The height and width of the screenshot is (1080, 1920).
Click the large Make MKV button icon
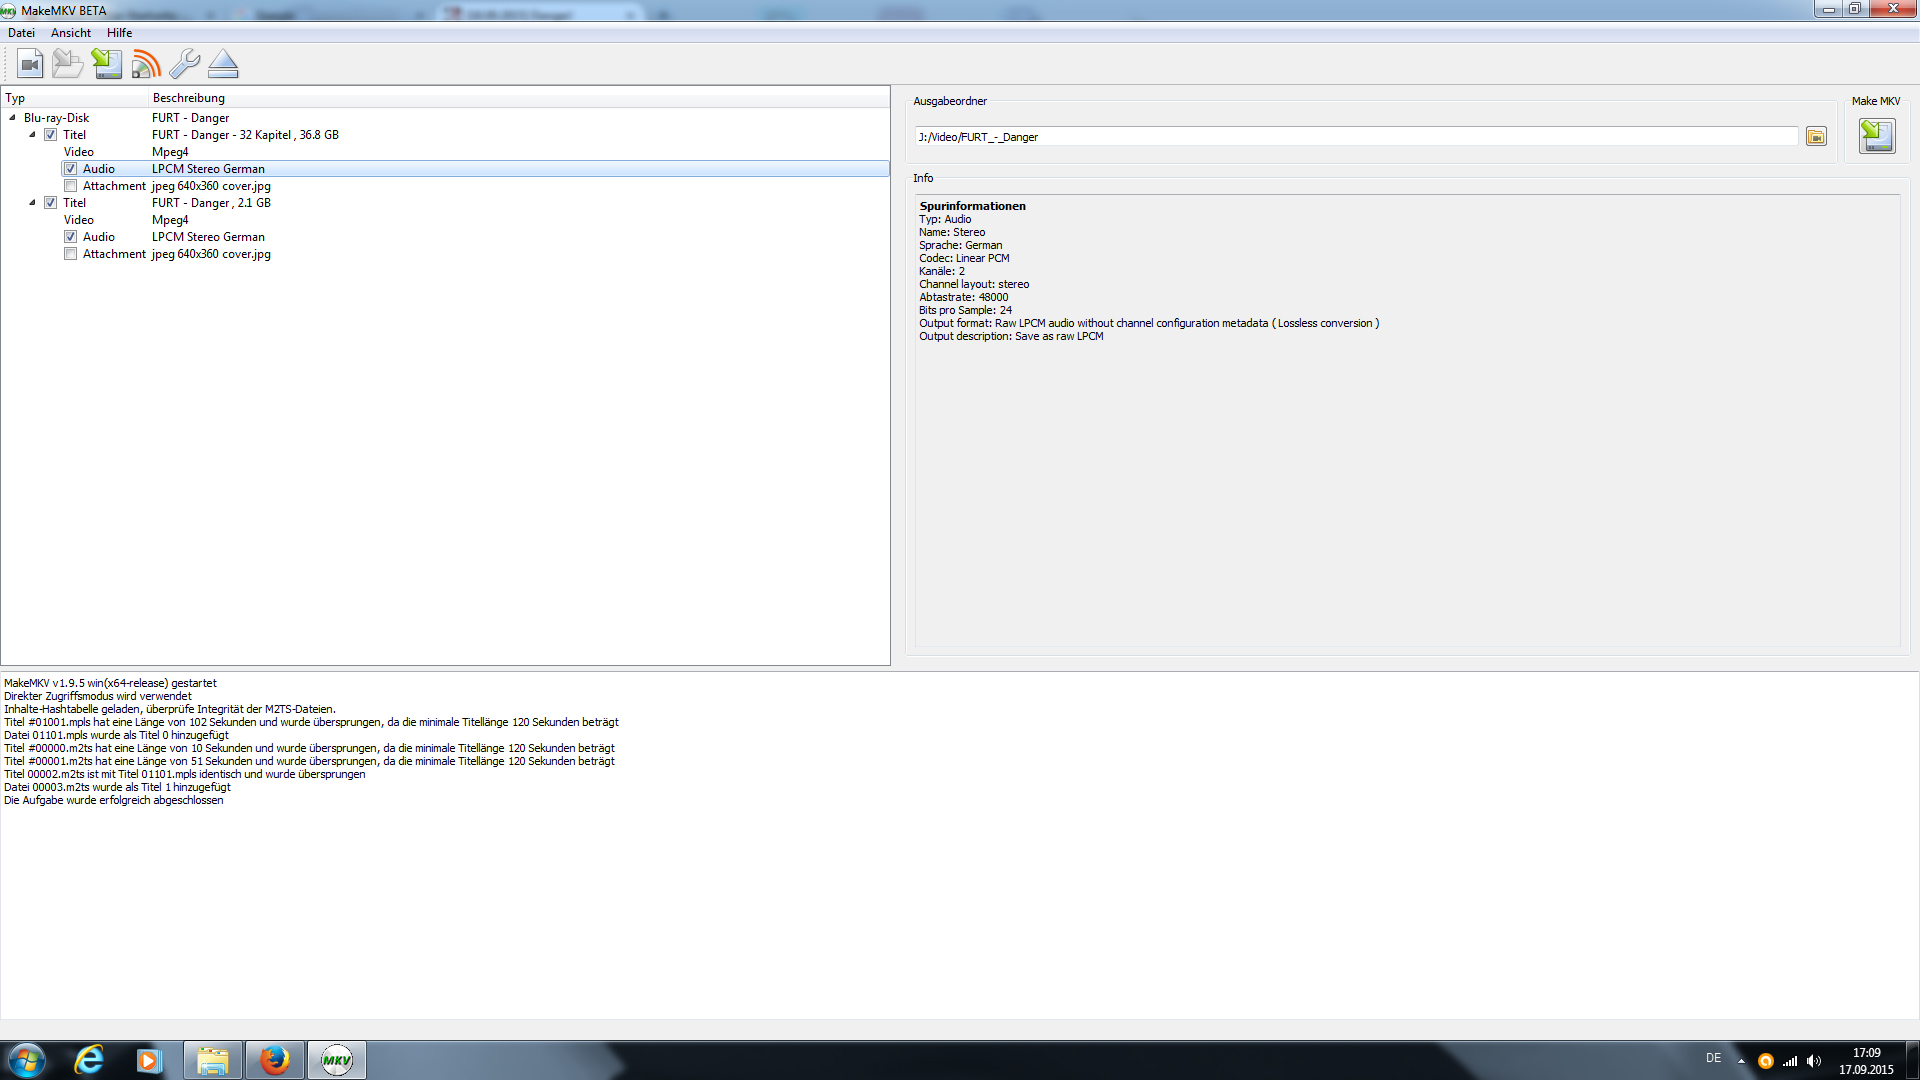1876,136
